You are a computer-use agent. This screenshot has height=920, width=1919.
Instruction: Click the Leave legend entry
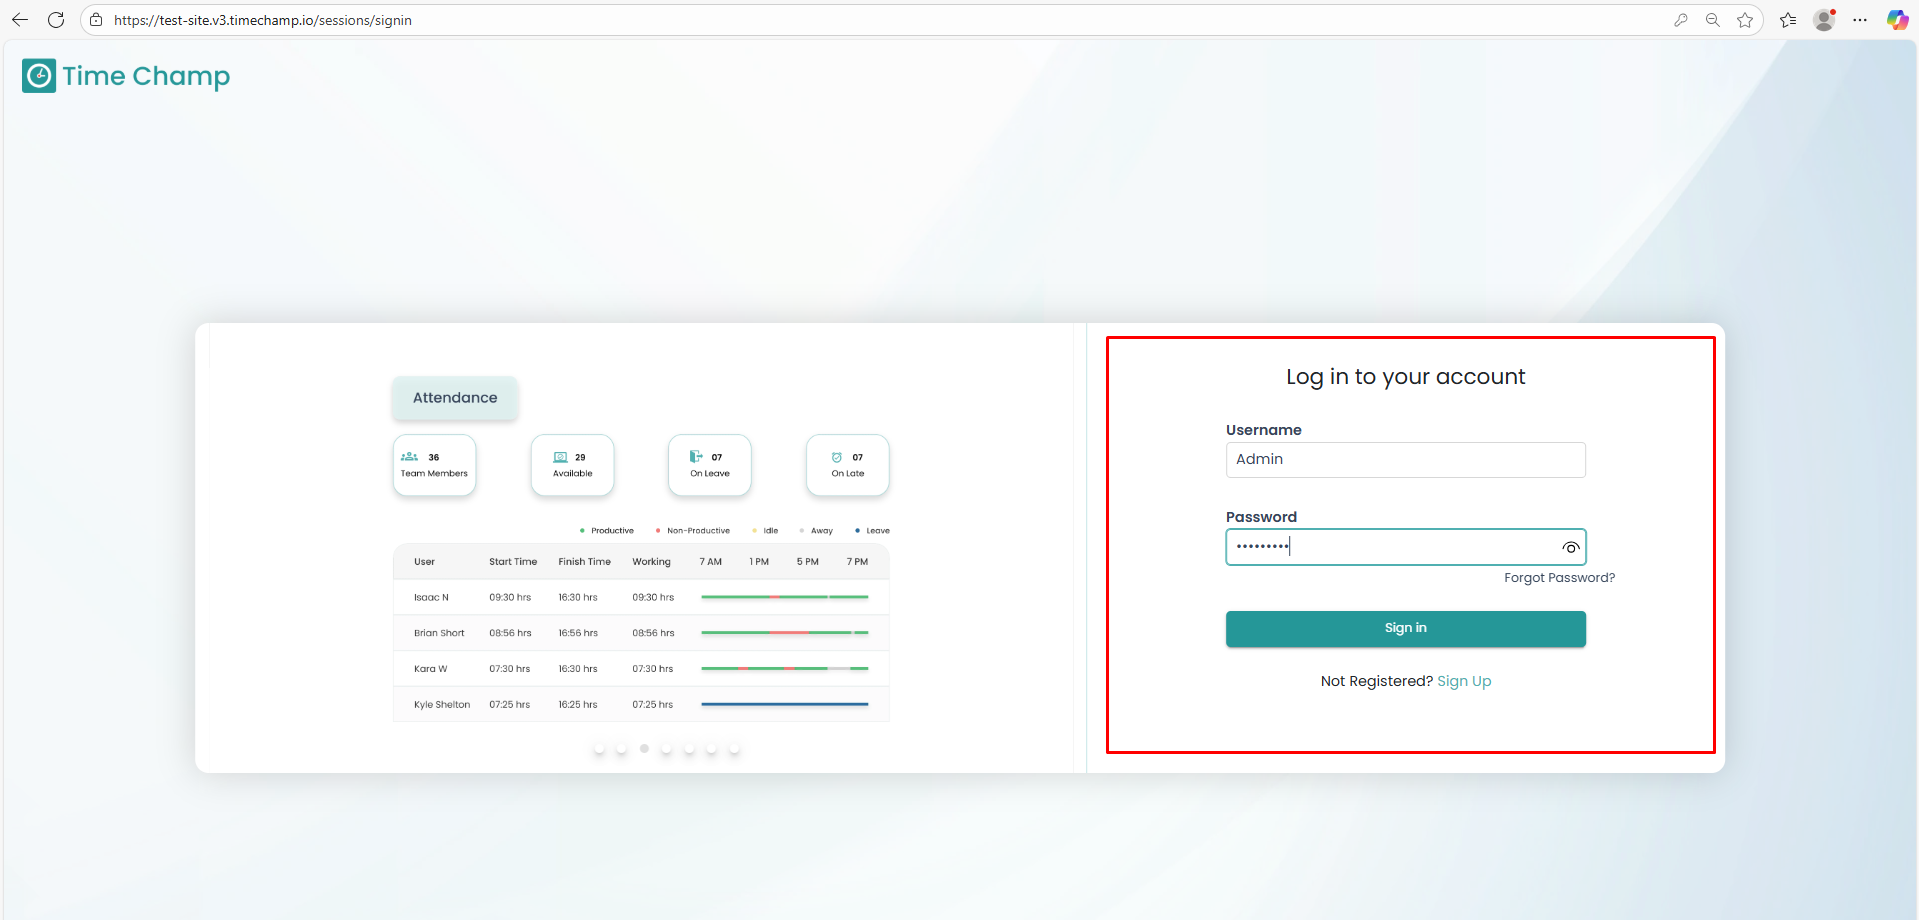872,531
